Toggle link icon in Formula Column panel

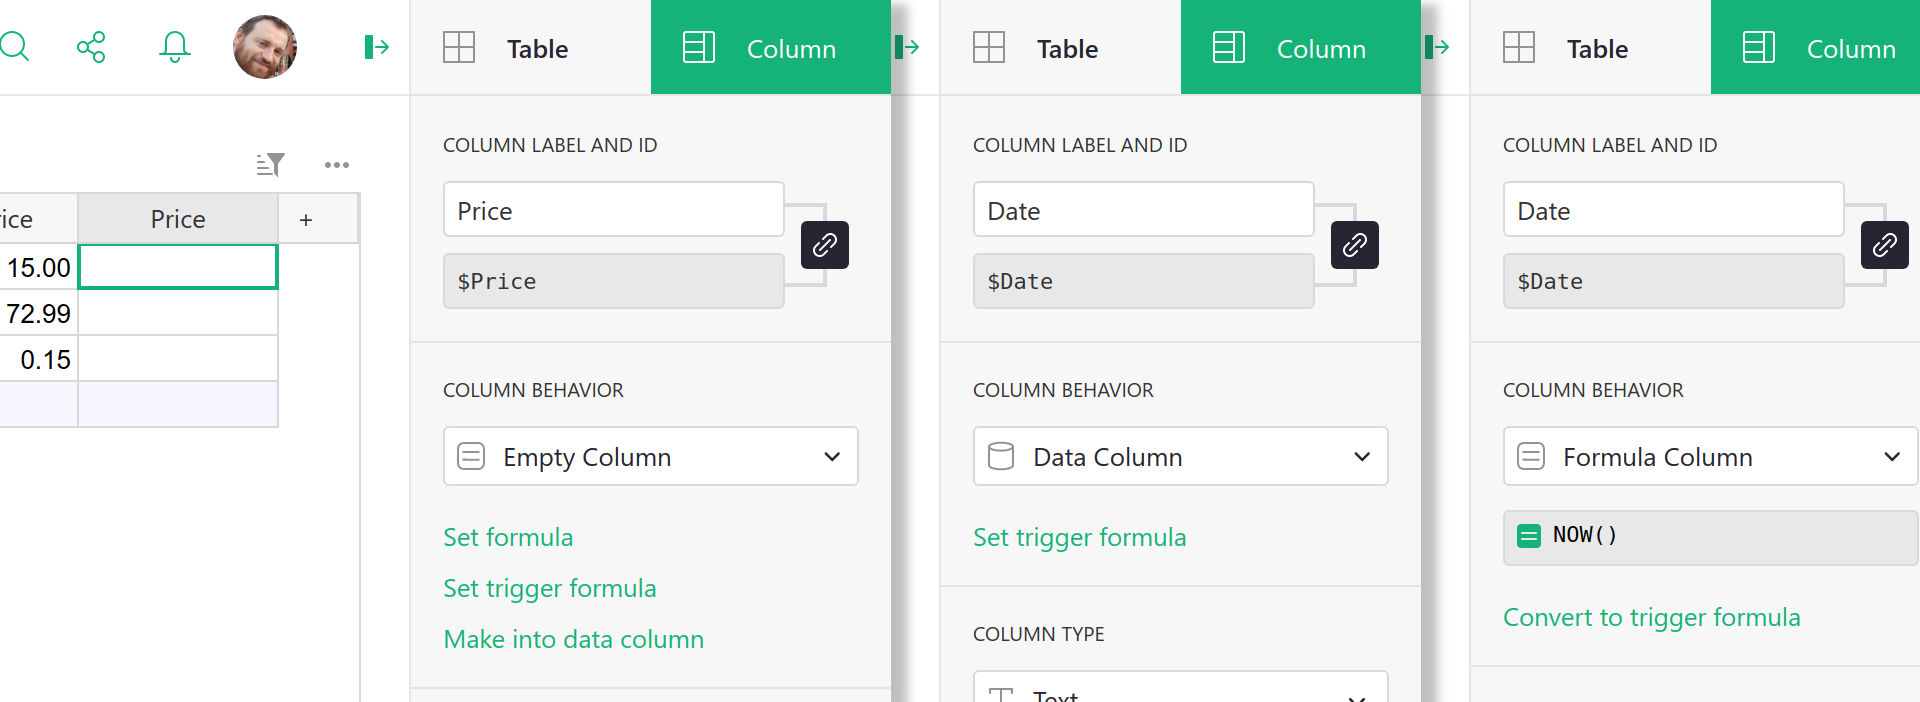[1885, 245]
